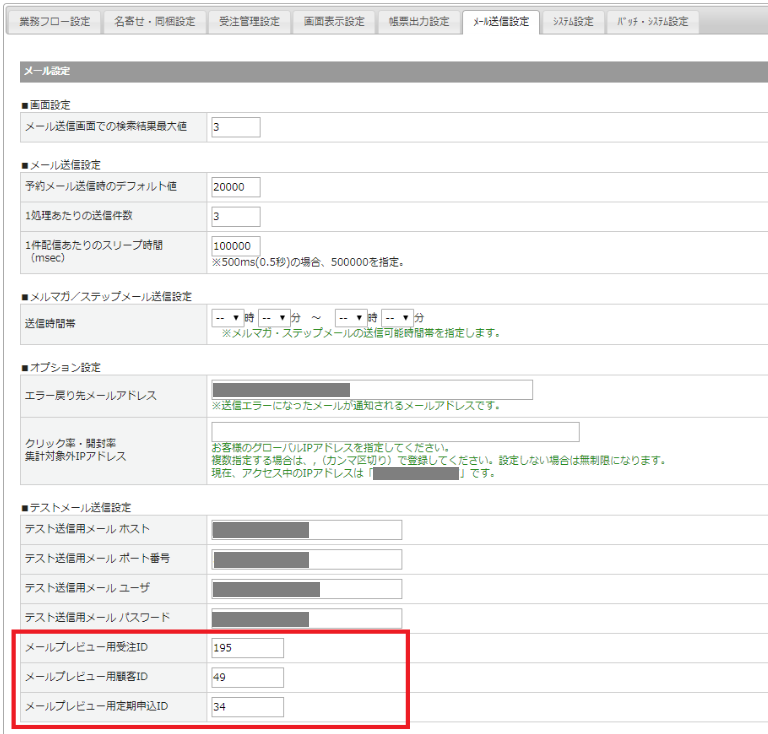The height and width of the screenshot is (734, 768).
Task: Select the スリープ時間 (msec) input box
Action: [x=236, y=246]
